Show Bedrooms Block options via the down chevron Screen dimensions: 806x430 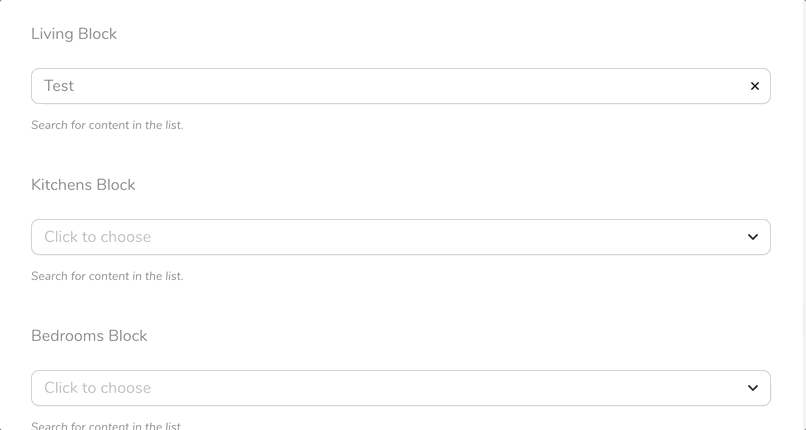753,388
